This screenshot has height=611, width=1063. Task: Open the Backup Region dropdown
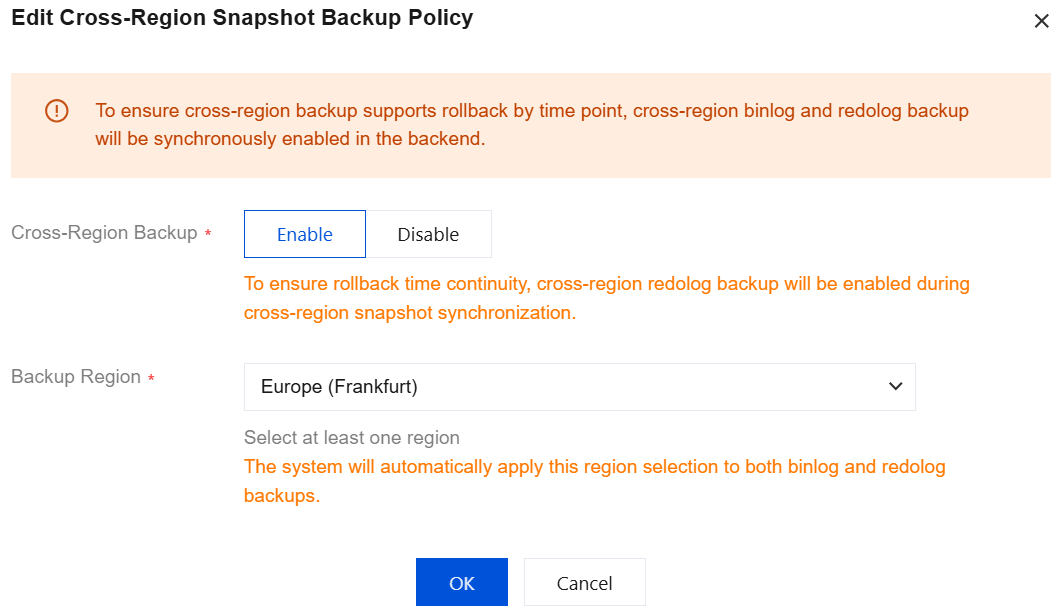[x=579, y=386]
